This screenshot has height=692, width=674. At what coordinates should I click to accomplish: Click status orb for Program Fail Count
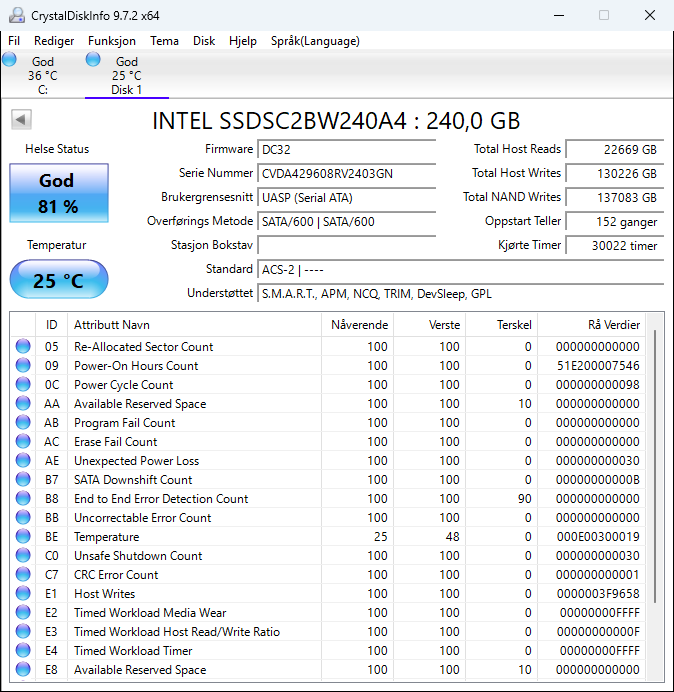[x=23, y=422]
